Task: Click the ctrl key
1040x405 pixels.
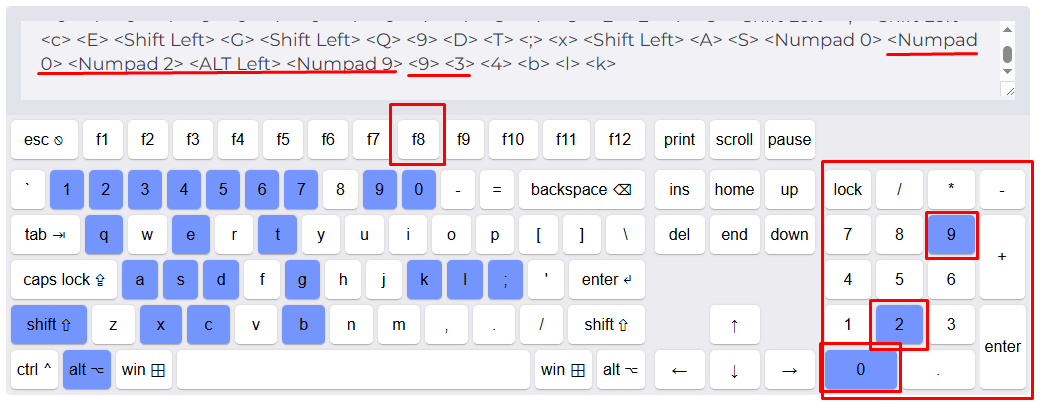Action: coord(34,370)
